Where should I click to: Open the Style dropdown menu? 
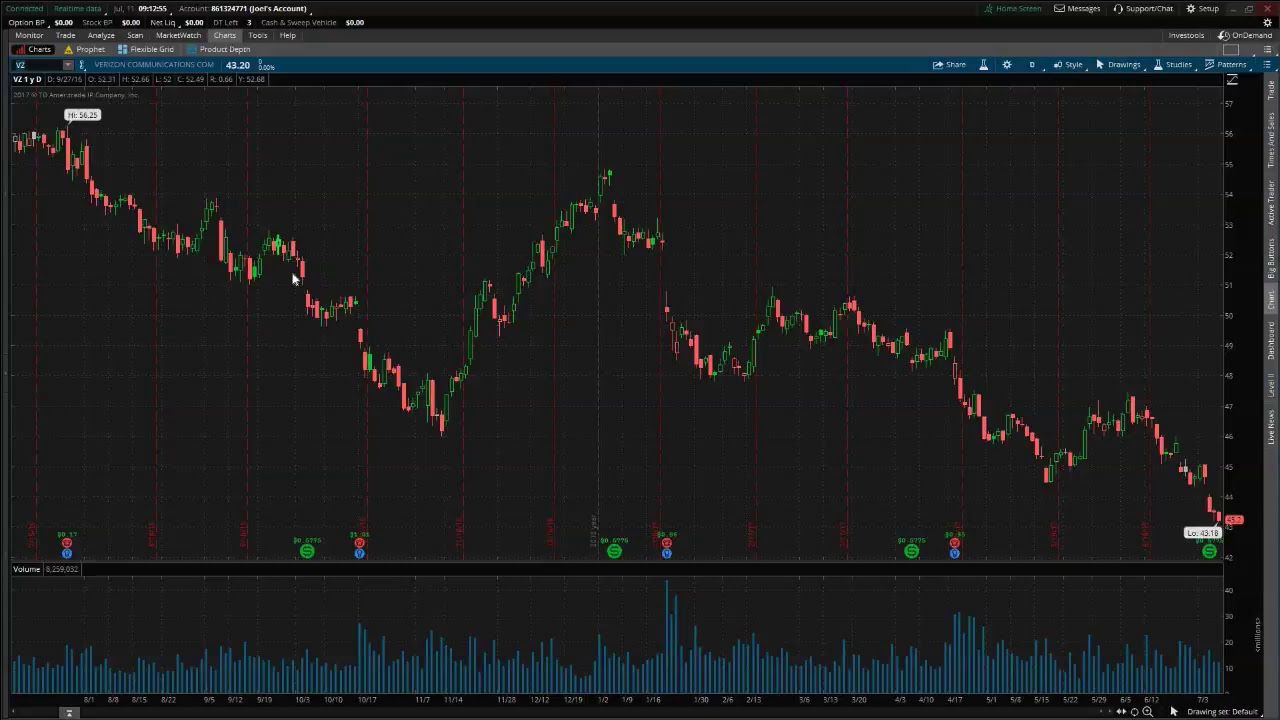(x=1068, y=65)
